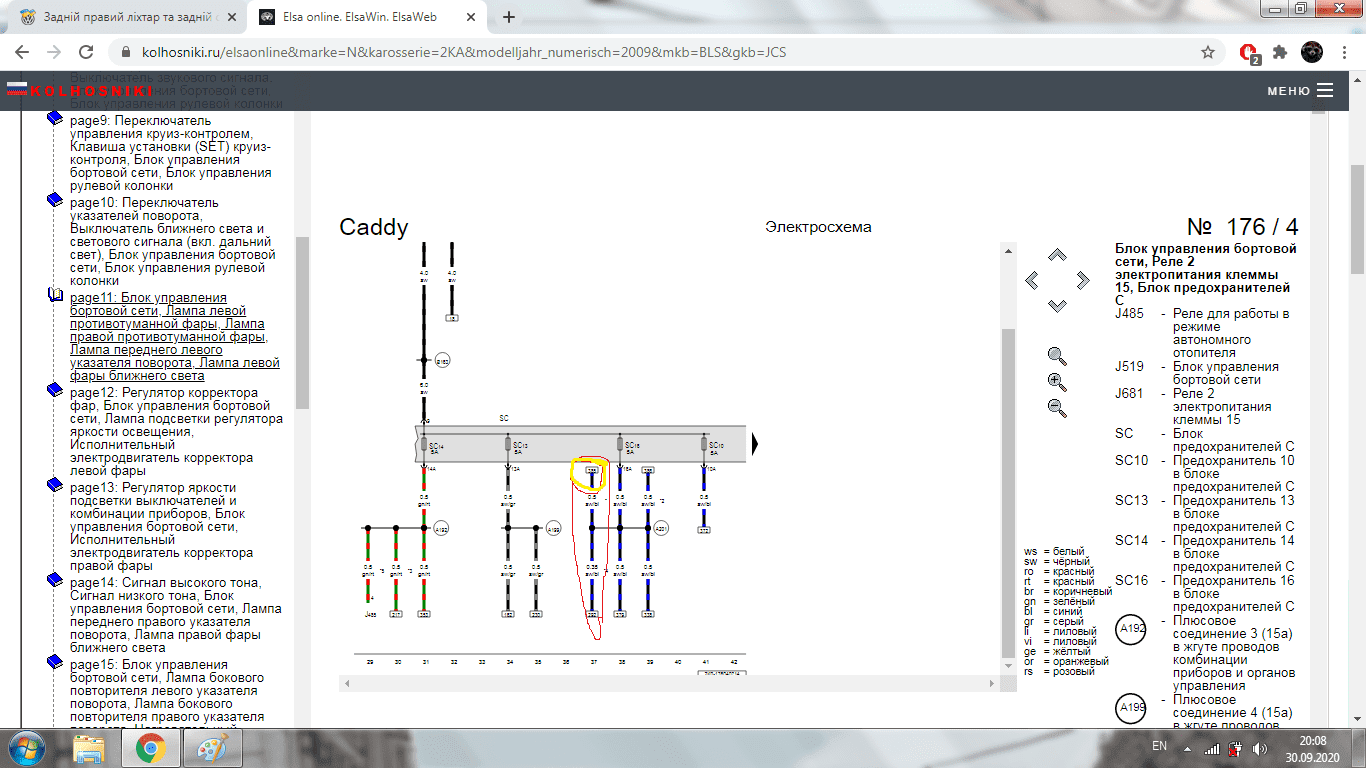Click the EN language indicator
This screenshot has width=1366, height=768.
[x=1160, y=746]
